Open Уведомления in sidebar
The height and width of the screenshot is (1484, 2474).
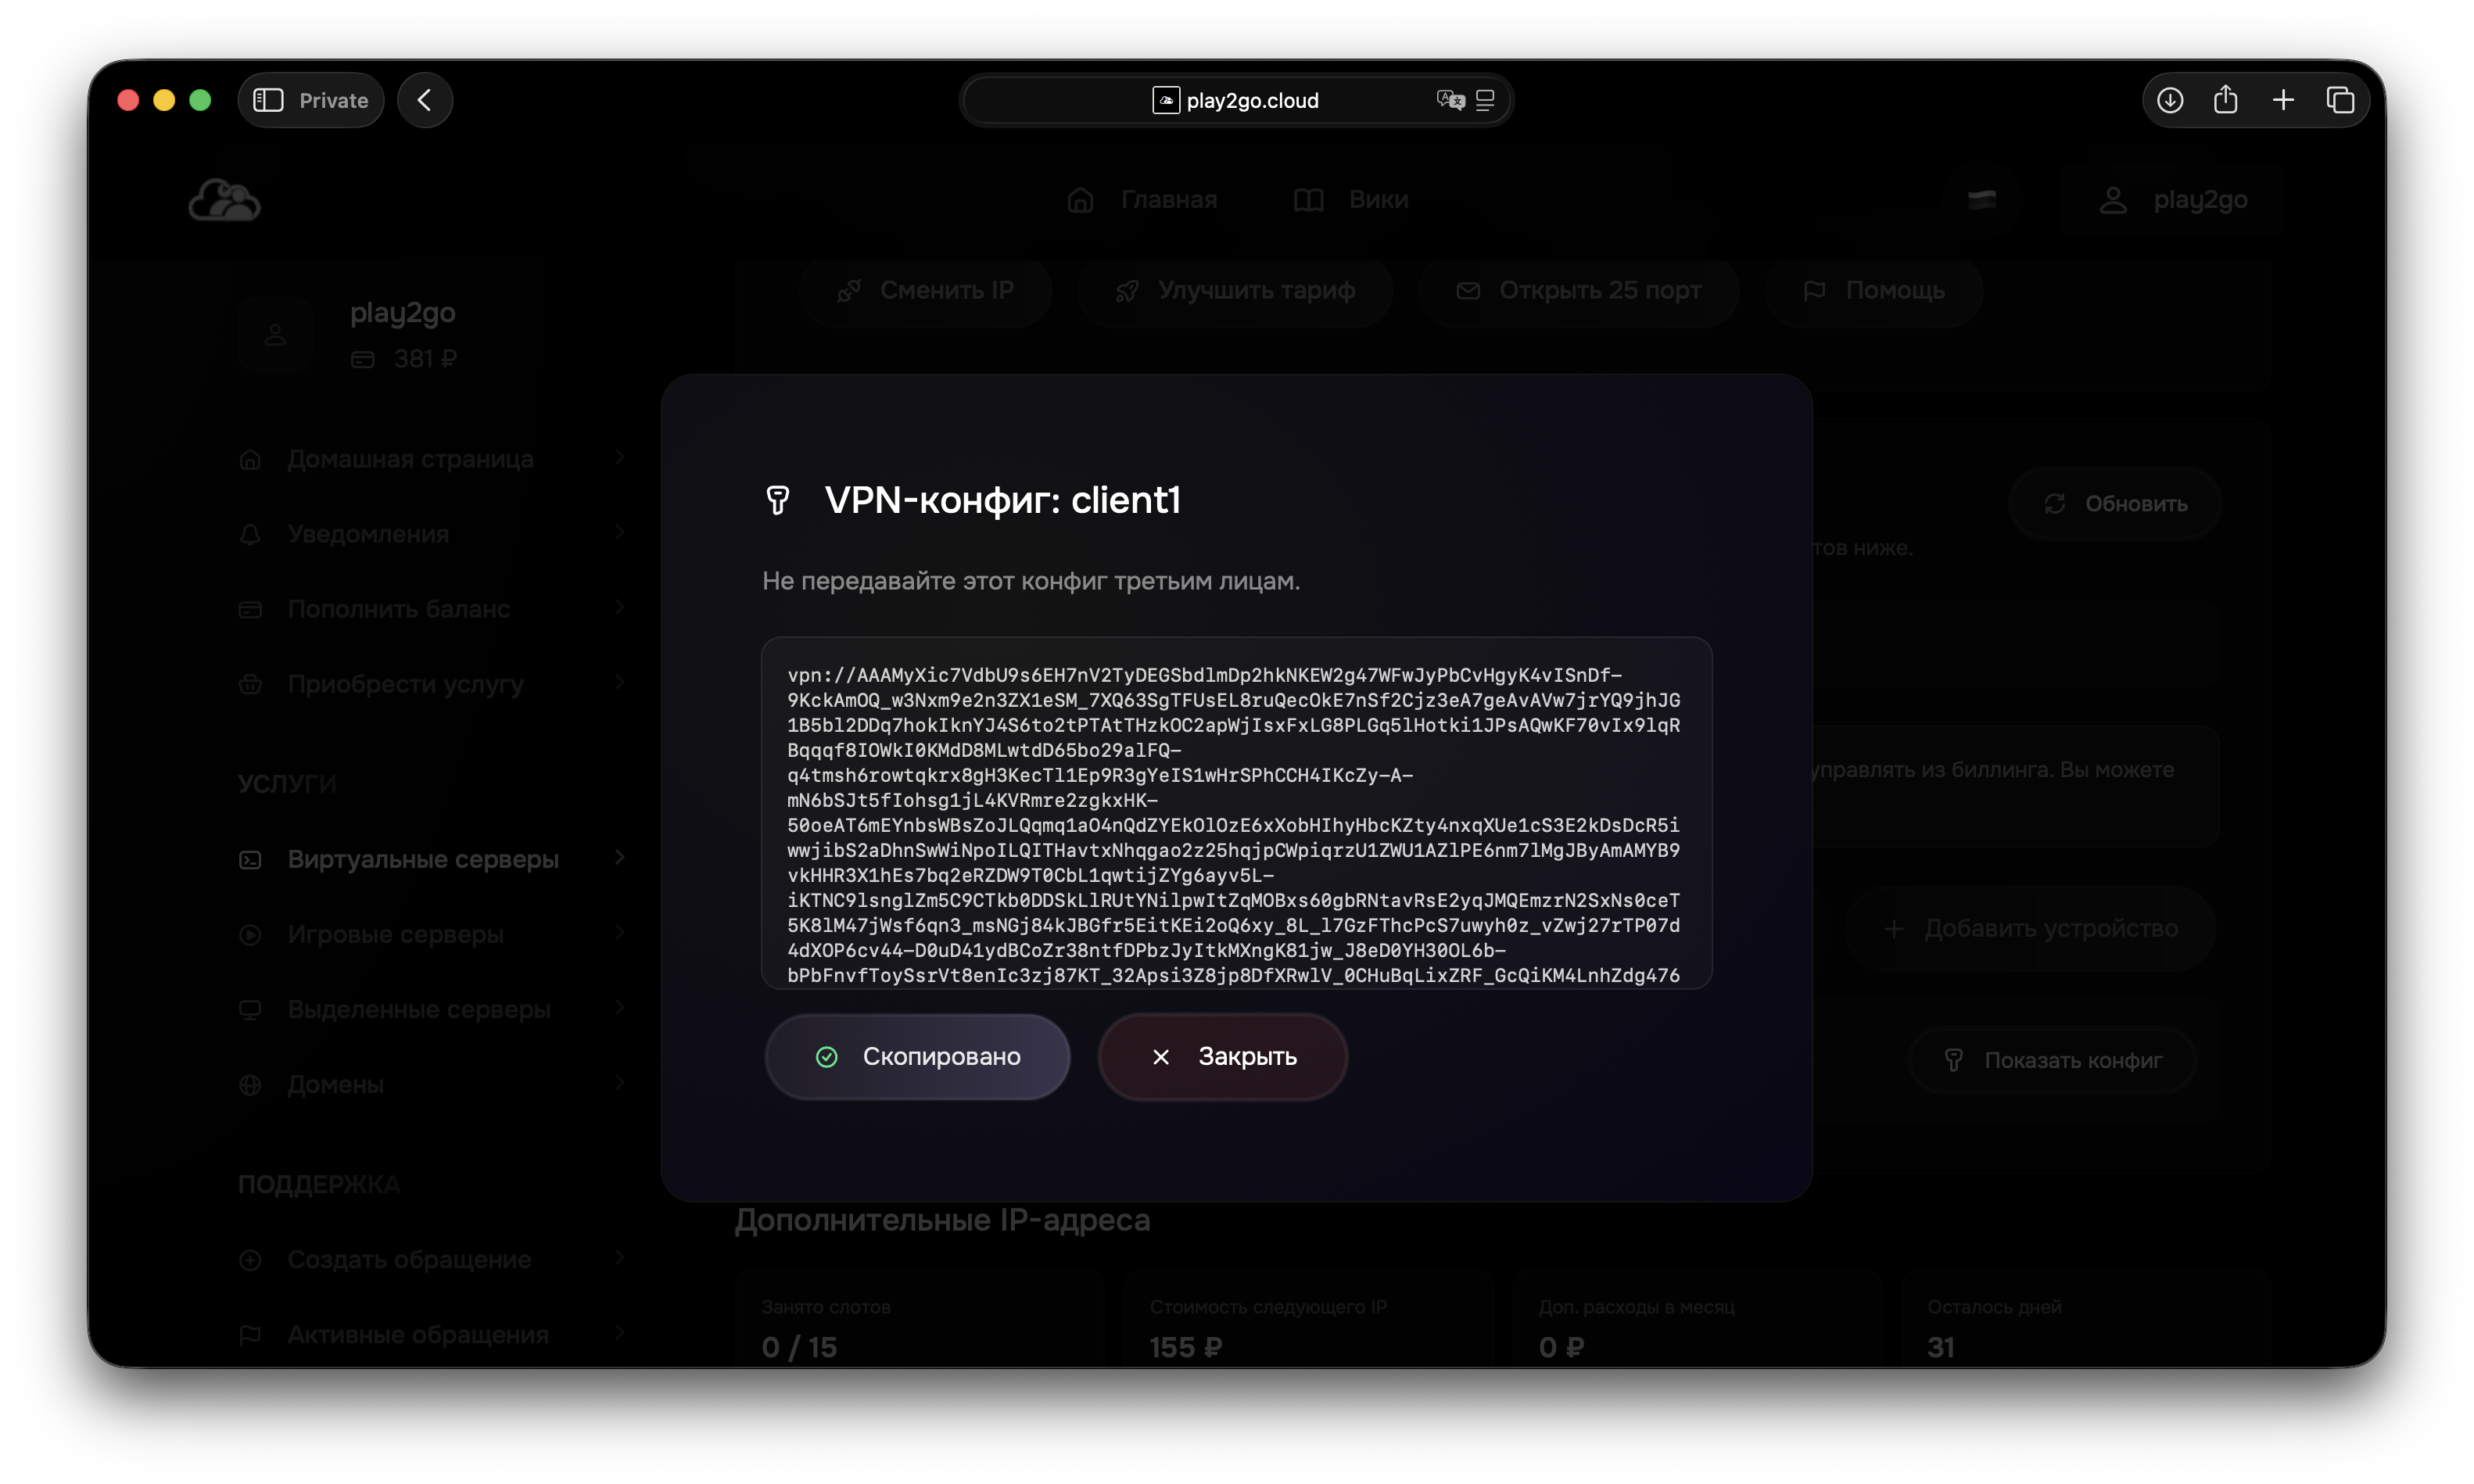pos(432,534)
